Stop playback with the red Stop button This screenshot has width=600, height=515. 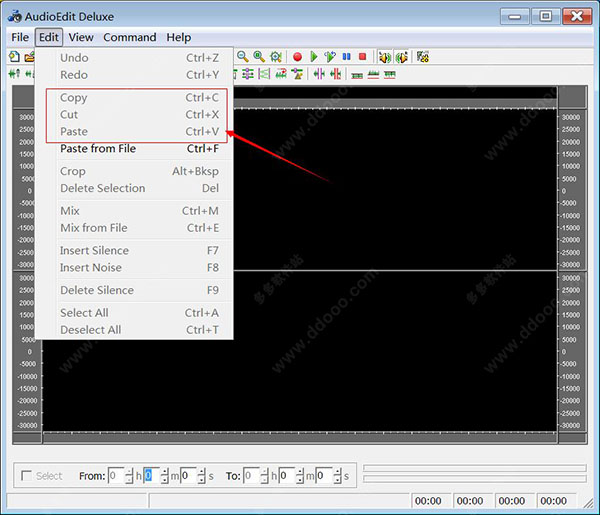tap(363, 57)
